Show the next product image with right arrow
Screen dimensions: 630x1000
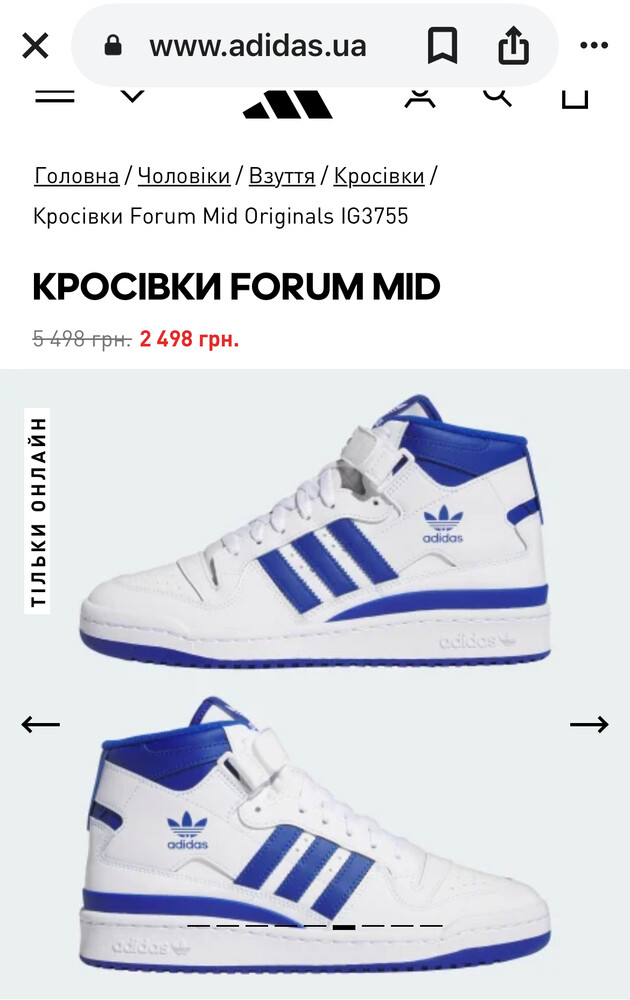589,724
